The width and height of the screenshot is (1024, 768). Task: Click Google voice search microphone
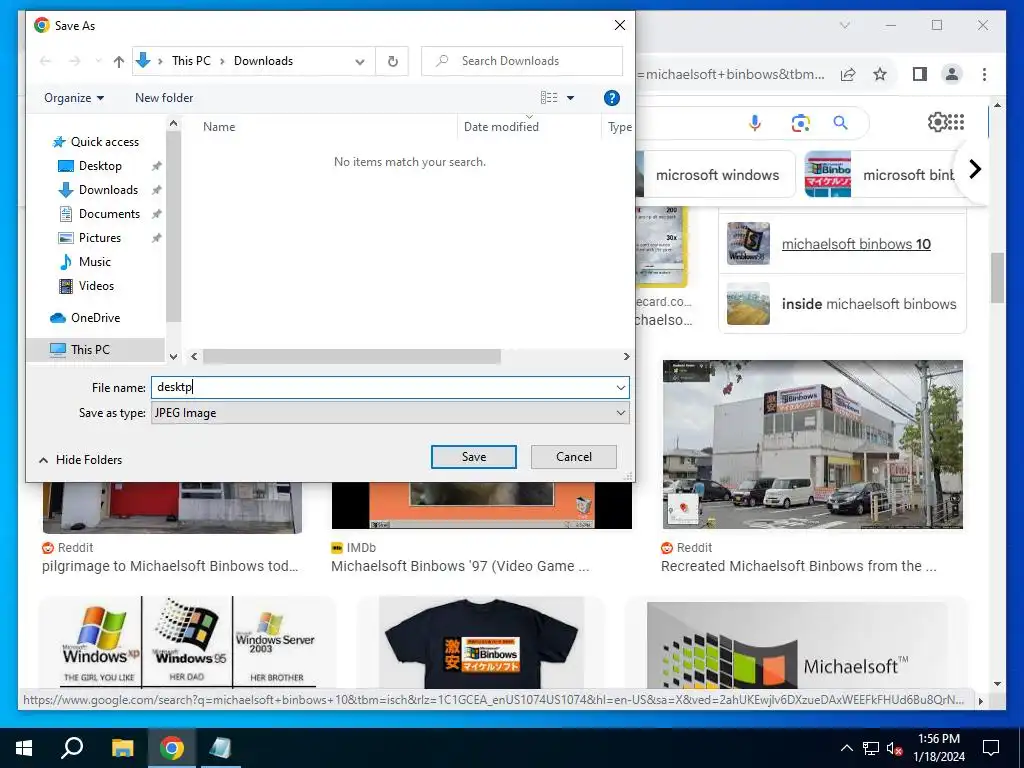(755, 122)
